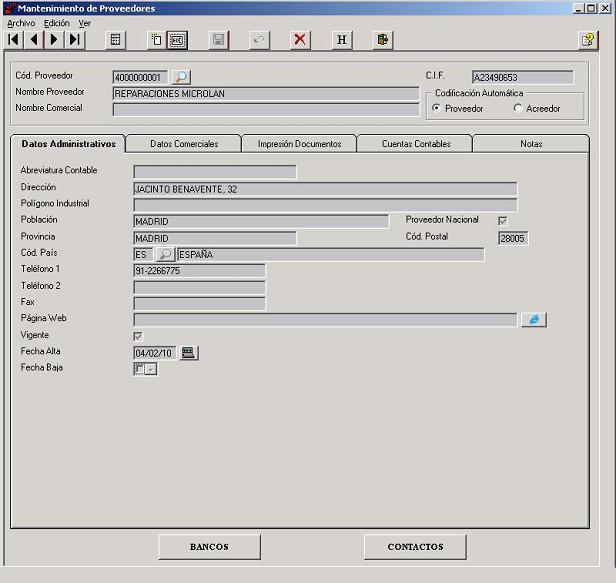Click the Nombre Comercial field
Screen dimensions: 616x583
pyautogui.click(x=266, y=110)
